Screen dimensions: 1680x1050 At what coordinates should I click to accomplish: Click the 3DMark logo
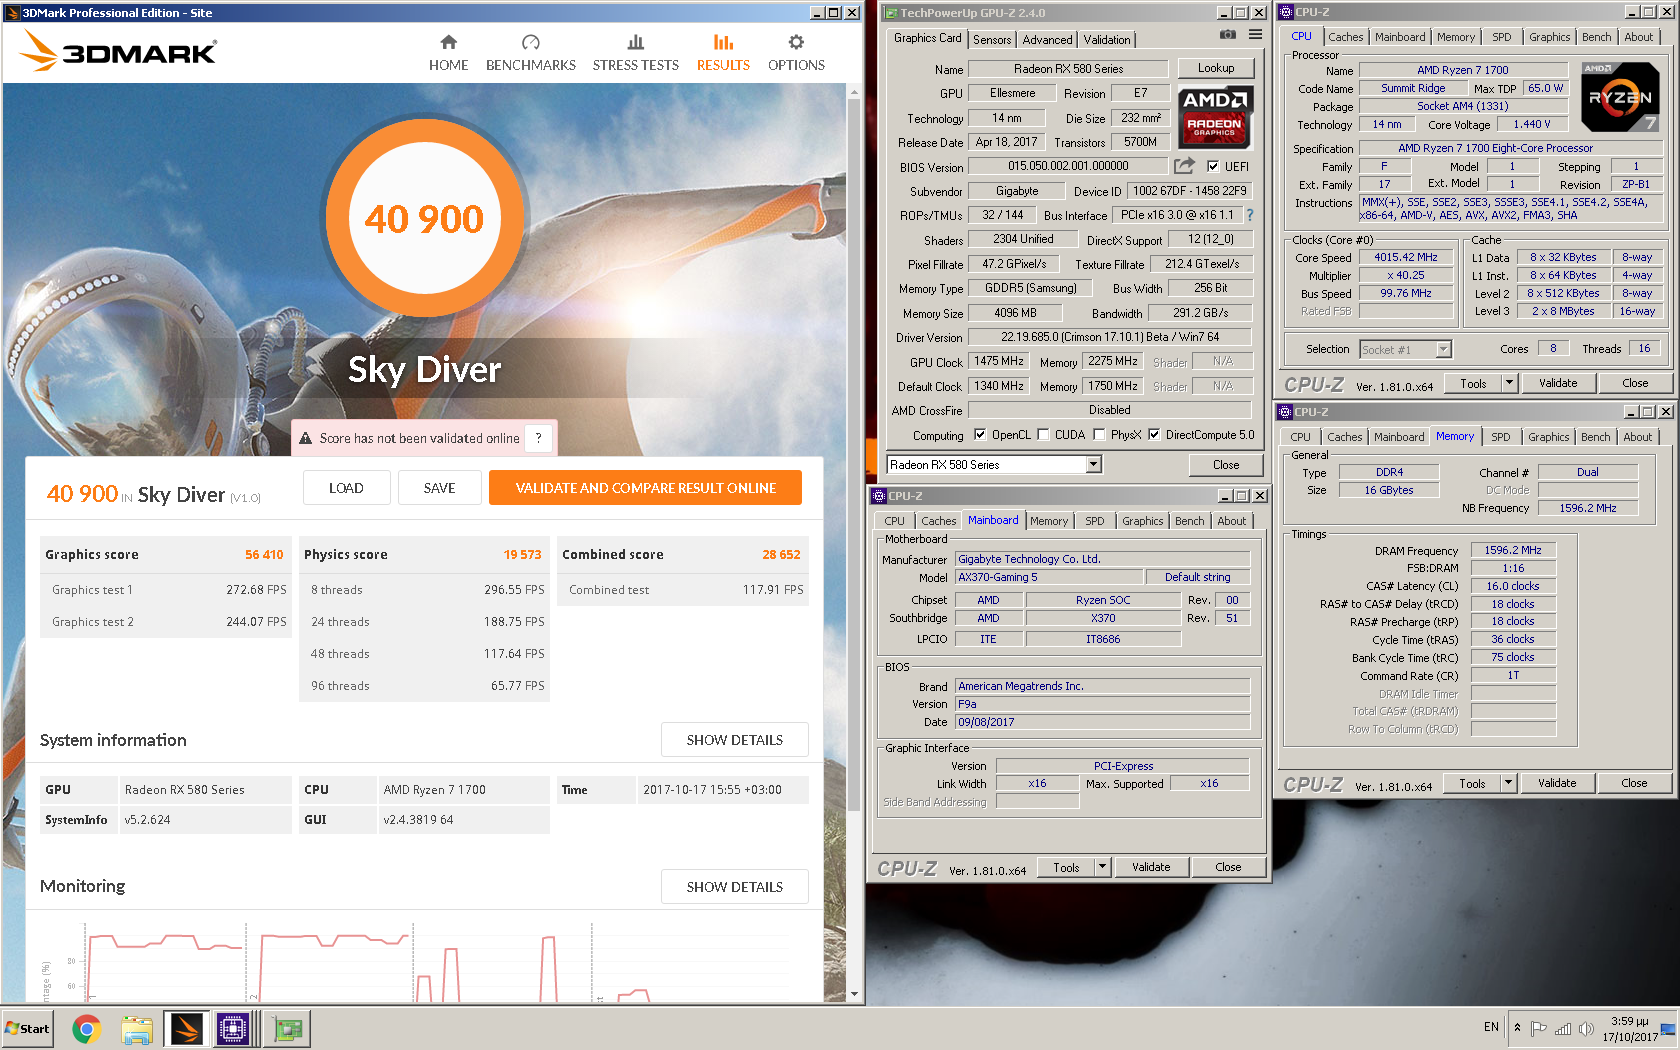click(119, 50)
